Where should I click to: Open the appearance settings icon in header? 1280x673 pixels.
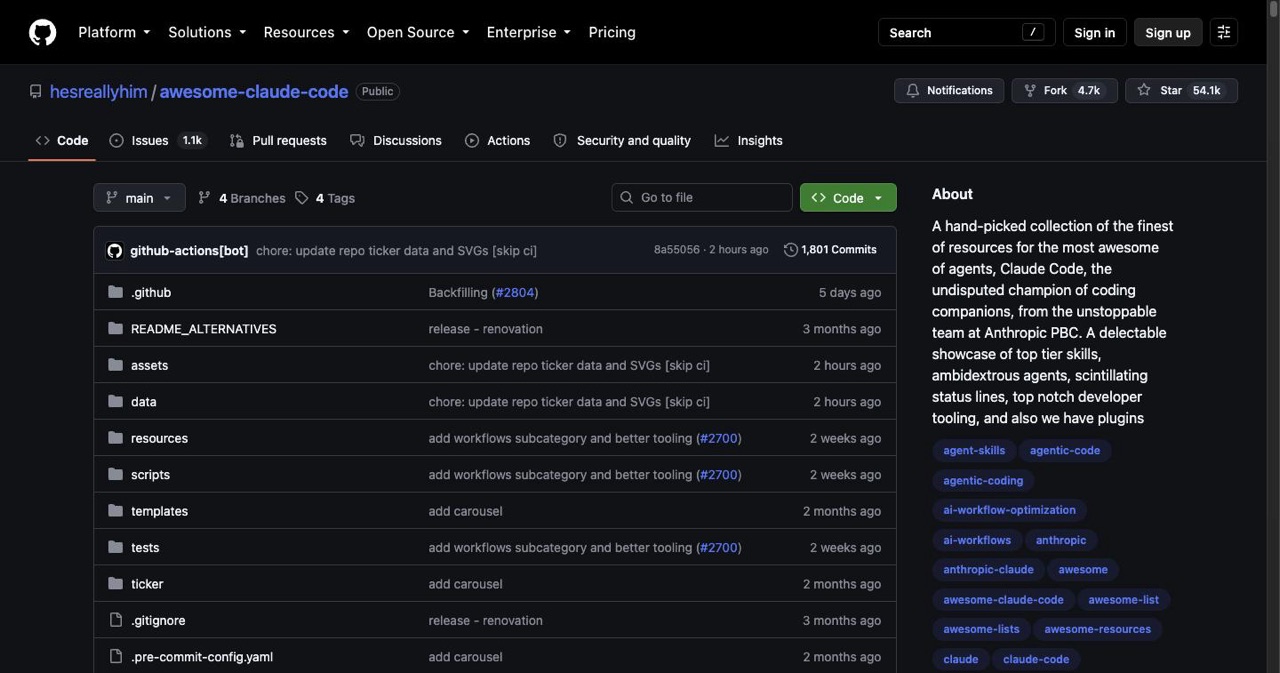1223,32
